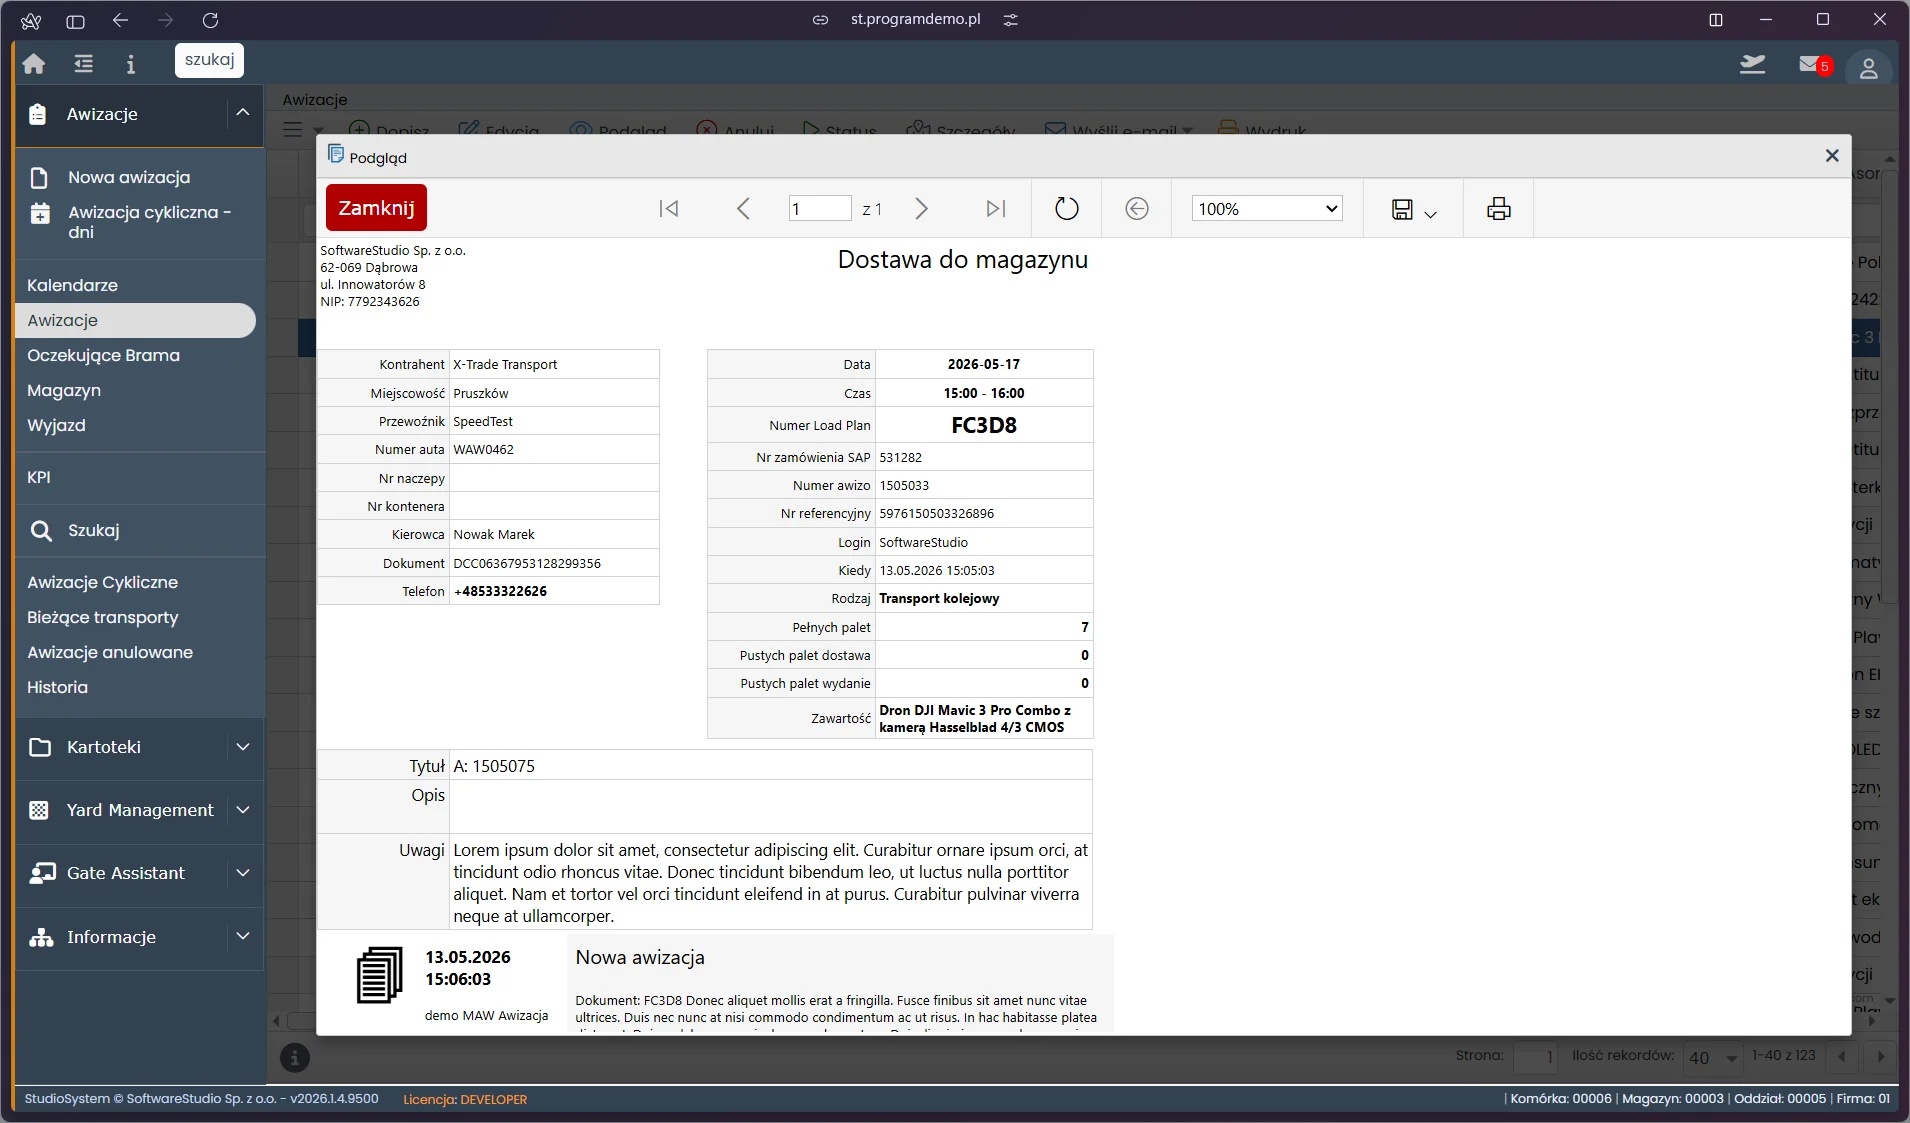Open Awizacja cykliczna - dni

click(149, 222)
